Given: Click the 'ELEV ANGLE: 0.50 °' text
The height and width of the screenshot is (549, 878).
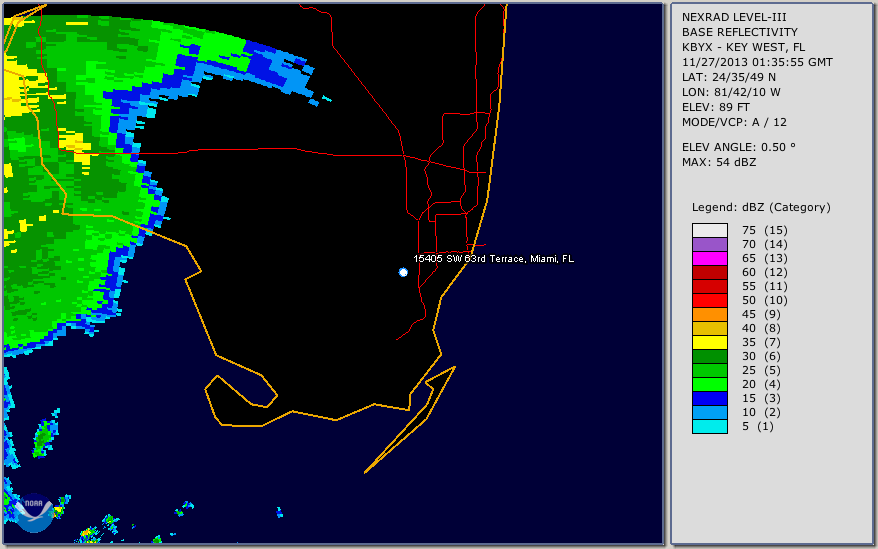Looking at the screenshot, I should [x=739, y=147].
